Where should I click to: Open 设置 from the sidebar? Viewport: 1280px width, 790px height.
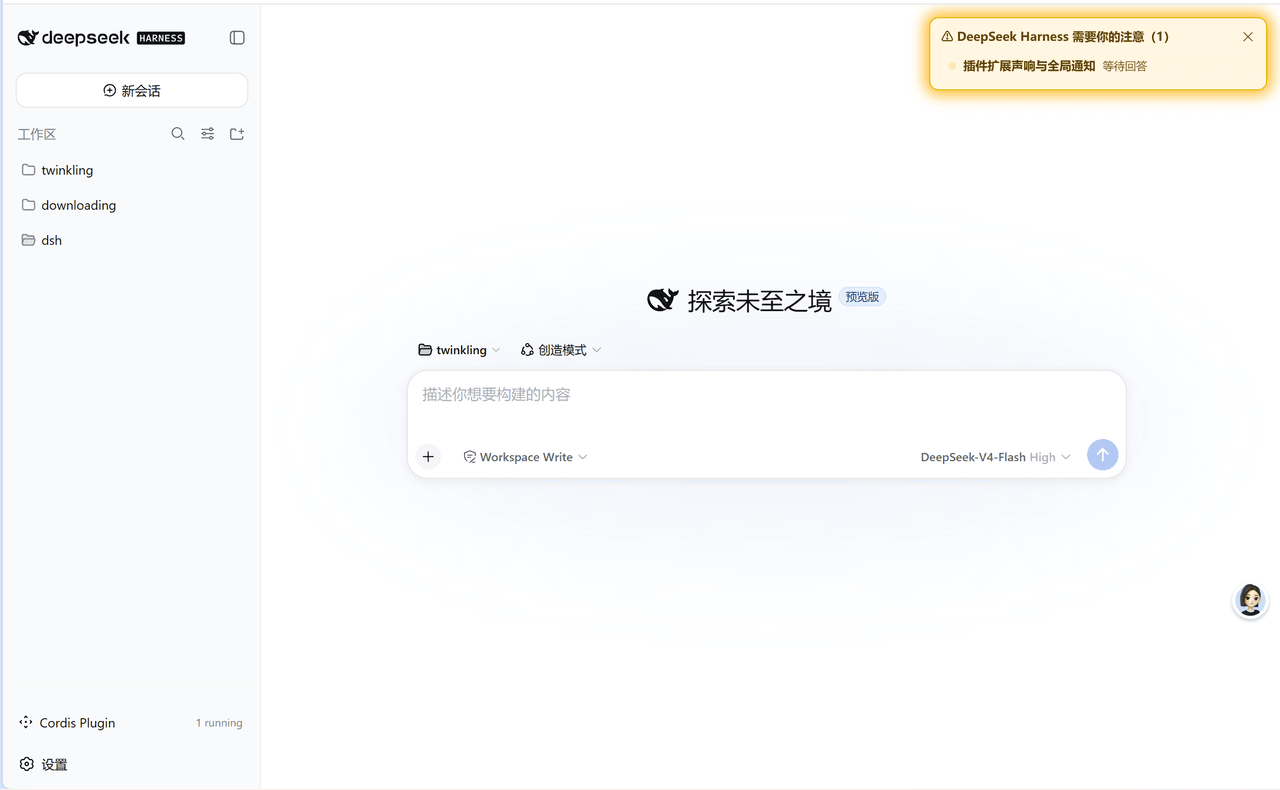tap(132, 764)
